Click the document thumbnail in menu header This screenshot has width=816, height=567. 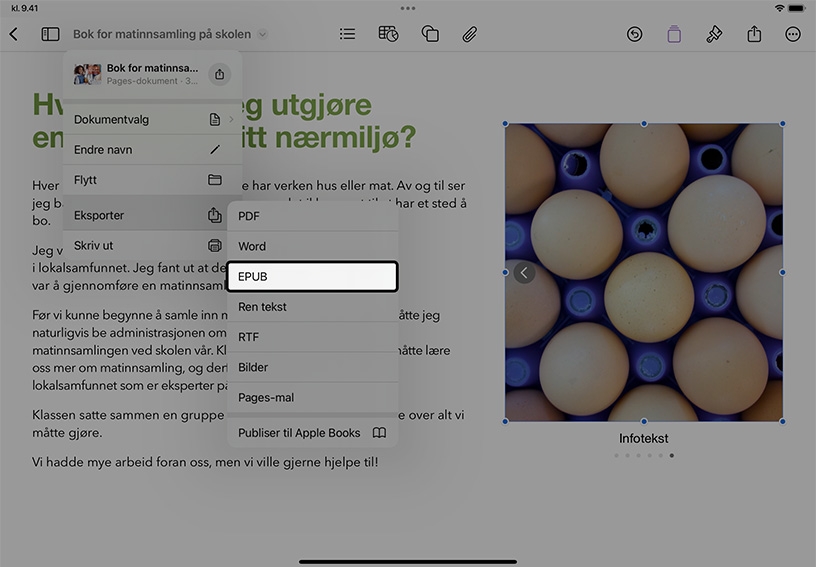point(87,74)
